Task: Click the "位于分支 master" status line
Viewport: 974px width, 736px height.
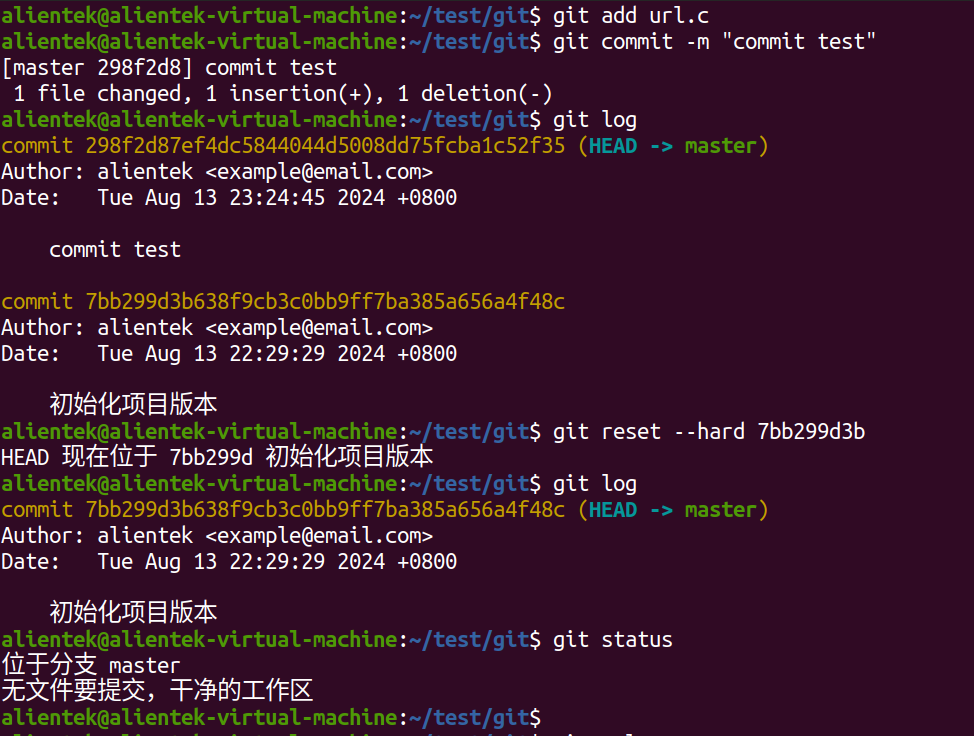Action: coord(91,666)
